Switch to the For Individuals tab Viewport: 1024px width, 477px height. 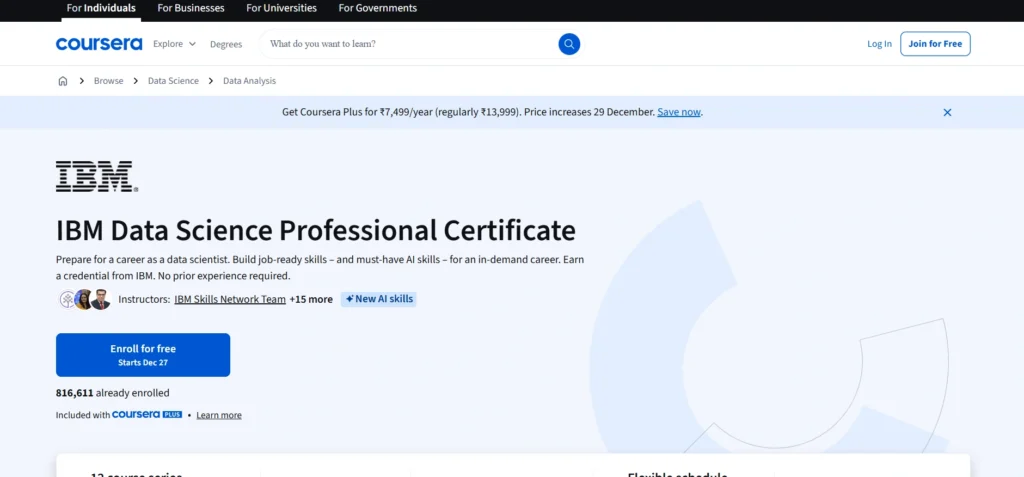pyautogui.click(x=101, y=8)
